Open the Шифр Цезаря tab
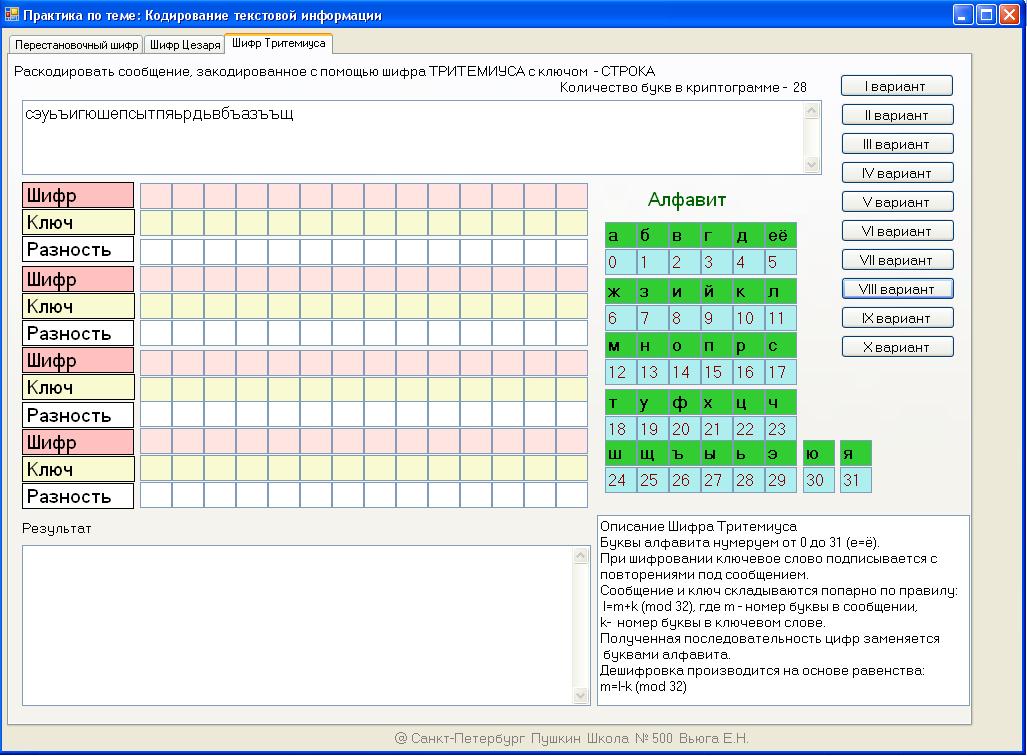The width and height of the screenshot is (1027, 756). point(183,45)
